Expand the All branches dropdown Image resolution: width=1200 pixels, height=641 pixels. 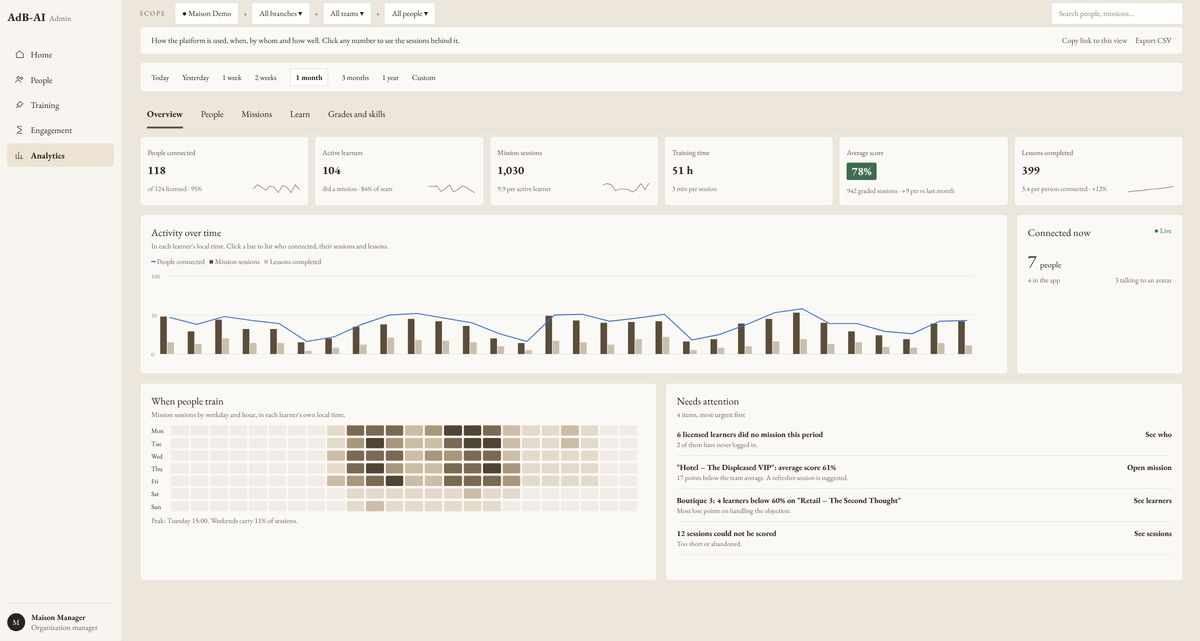[x=280, y=14]
